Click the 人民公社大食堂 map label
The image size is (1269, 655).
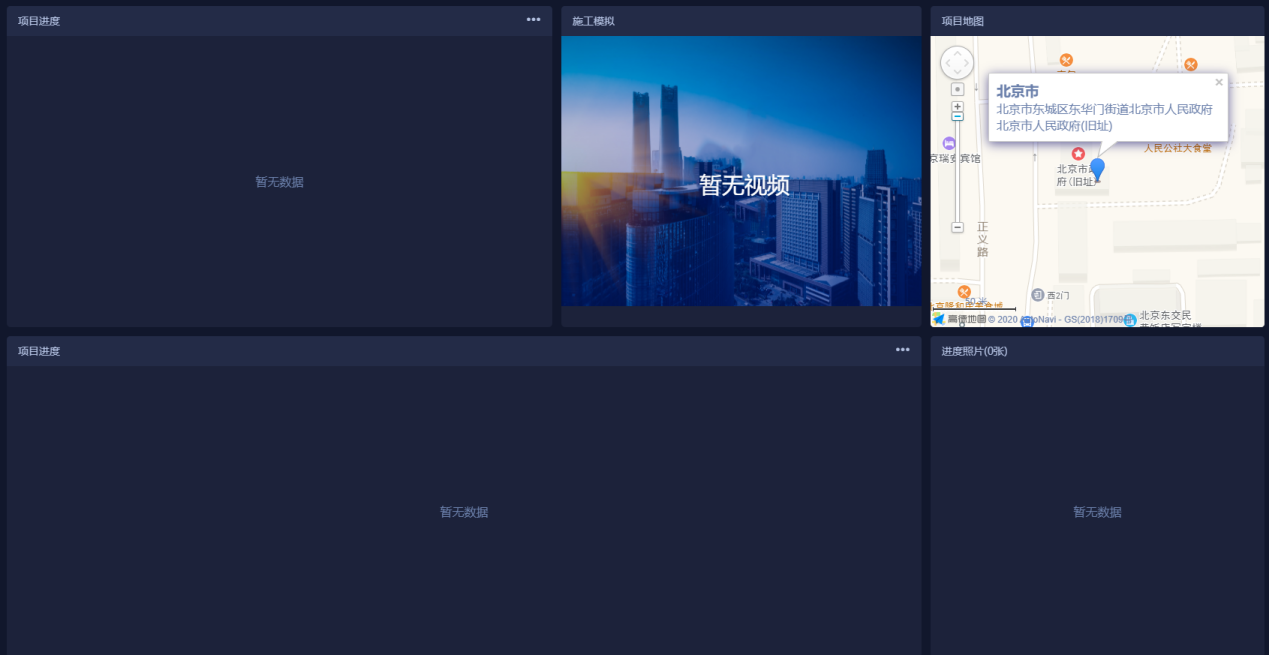[x=1178, y=148]
